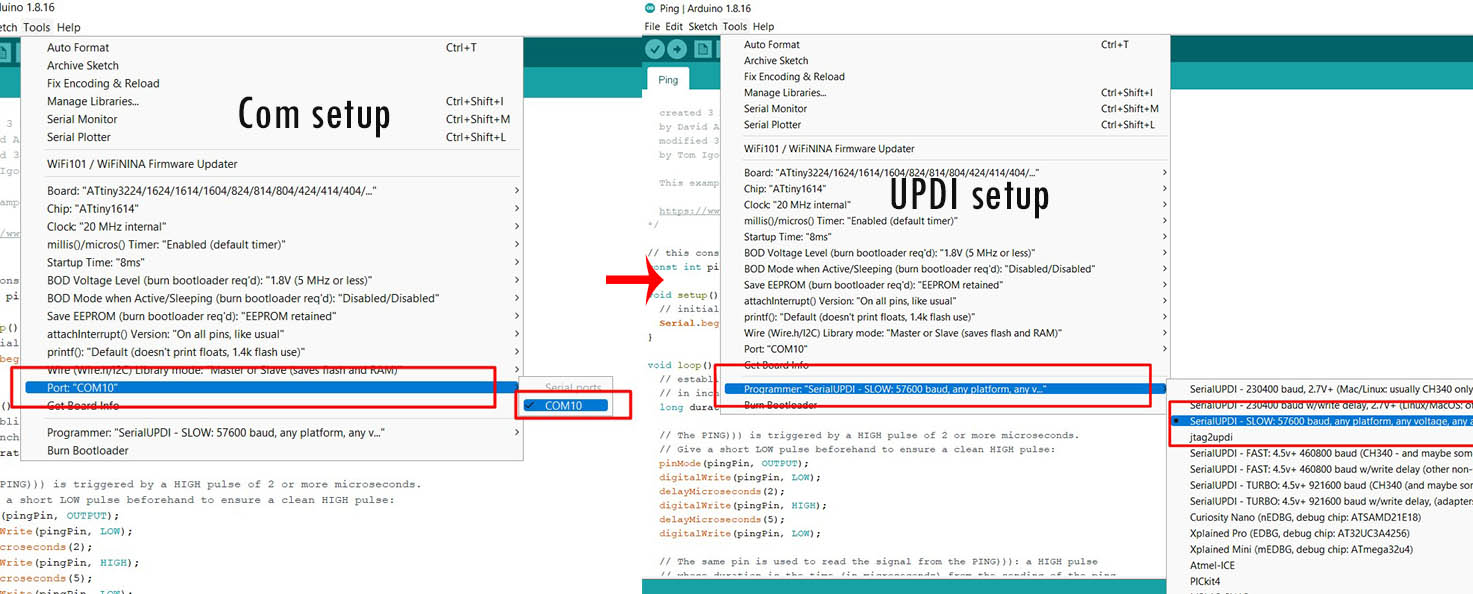This screenshot has height=594, width=1473.
Task: Click the Arduino logo in Ping title bar
Action: point(651,8)
